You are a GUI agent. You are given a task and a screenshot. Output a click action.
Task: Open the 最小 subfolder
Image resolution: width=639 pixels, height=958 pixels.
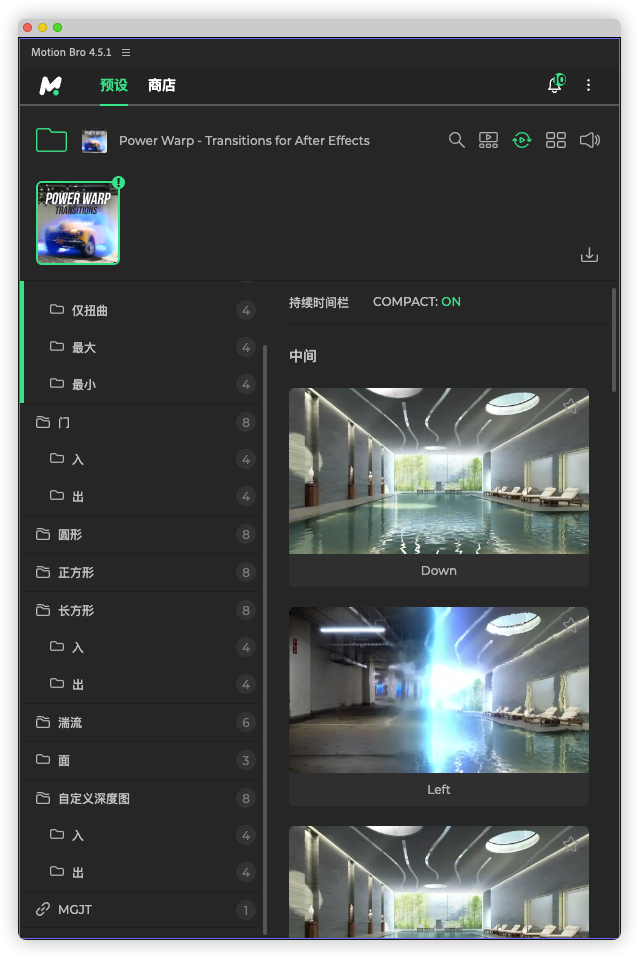click(x=142, y=384)
